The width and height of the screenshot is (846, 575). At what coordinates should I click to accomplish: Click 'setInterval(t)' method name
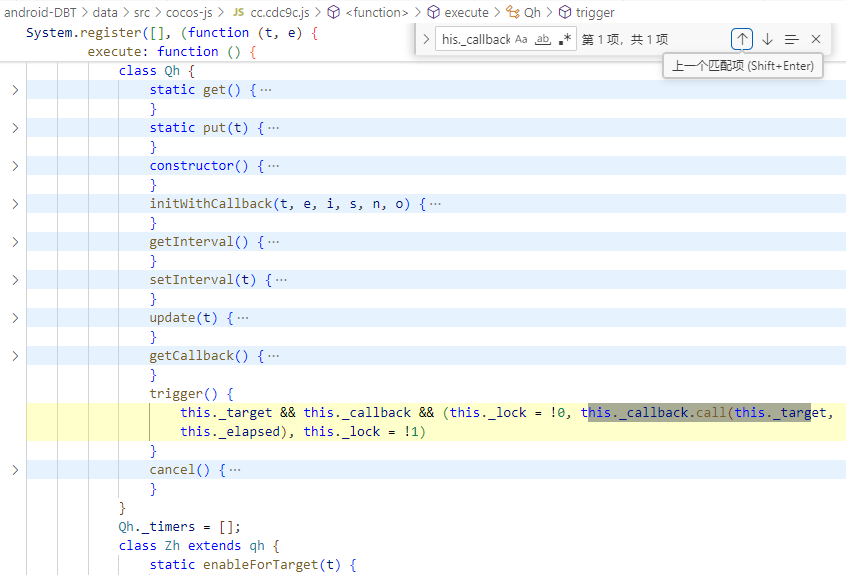click(x=202, y=280)
